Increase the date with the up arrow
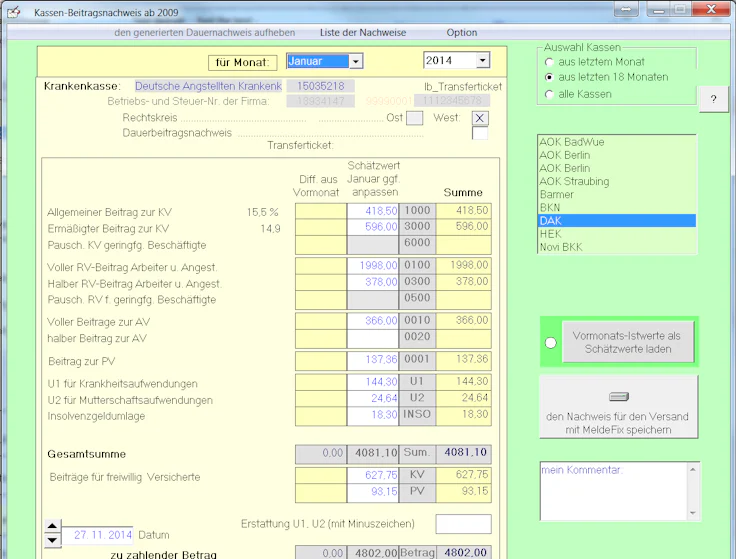Screen dimensions: 736x559 pyautogui.click(x=52, y=526)
